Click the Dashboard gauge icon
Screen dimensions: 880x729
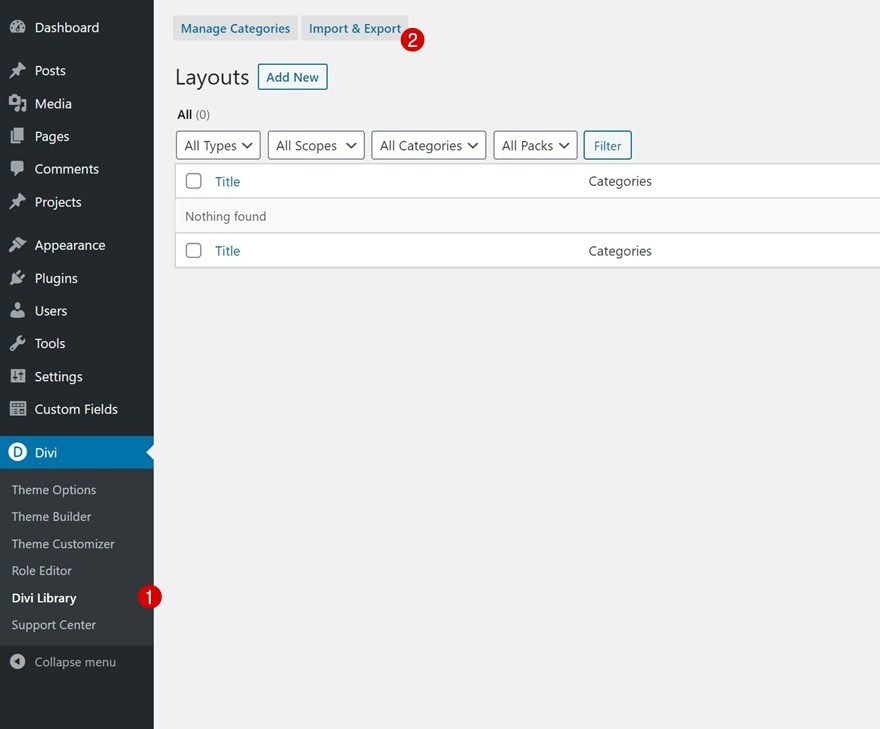pos(17,27)
